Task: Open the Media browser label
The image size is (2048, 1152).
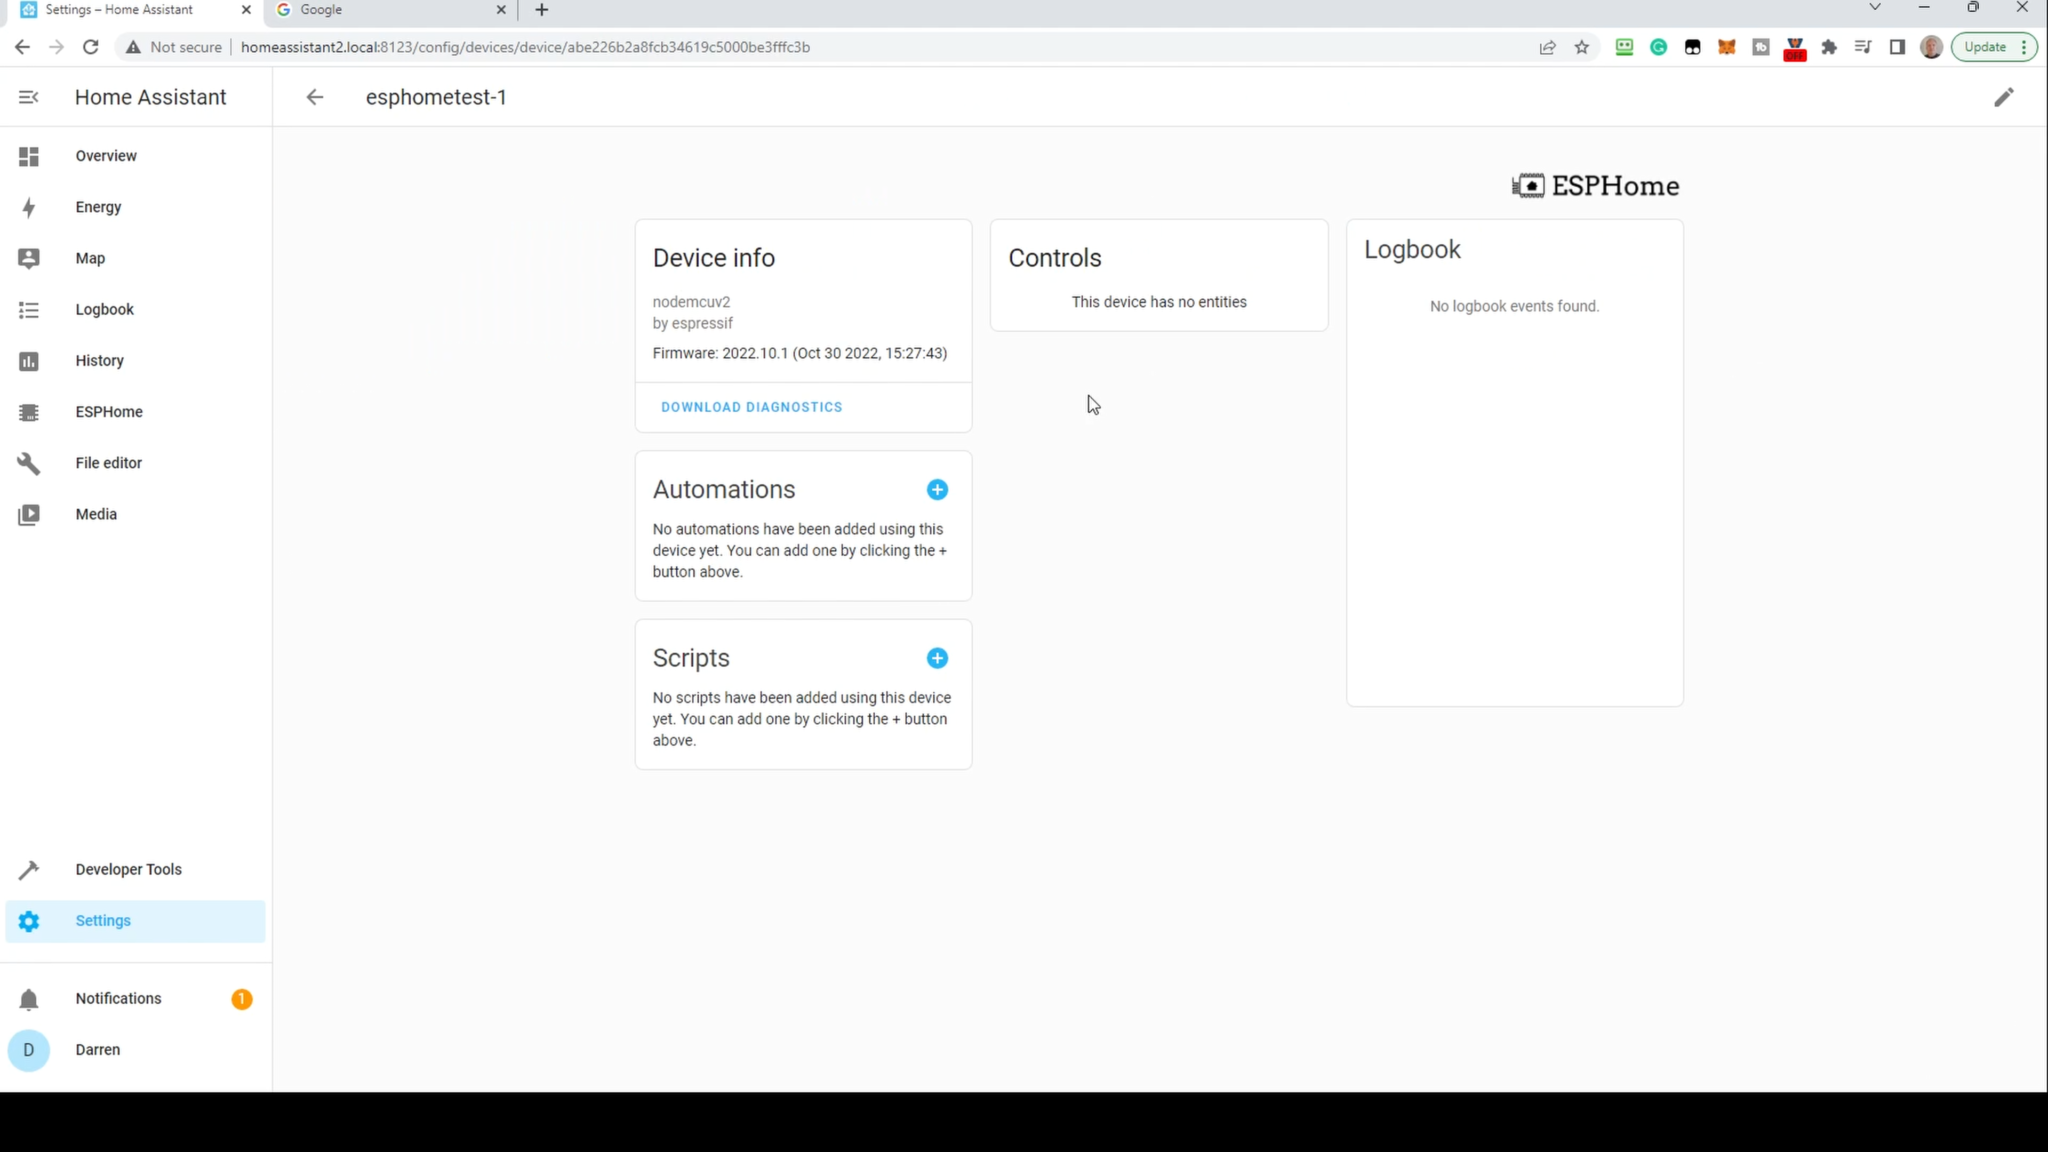Action: pos(96,514)
